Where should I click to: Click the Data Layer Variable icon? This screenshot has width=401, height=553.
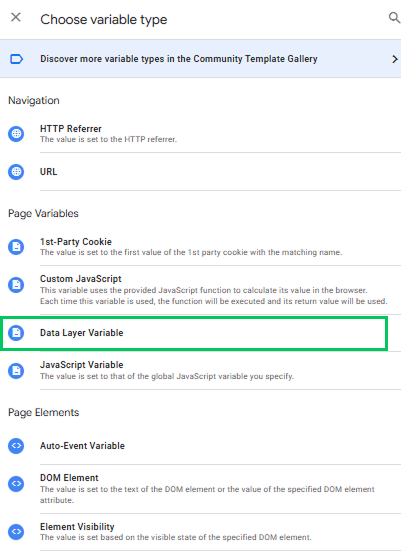tap(16, 333)
